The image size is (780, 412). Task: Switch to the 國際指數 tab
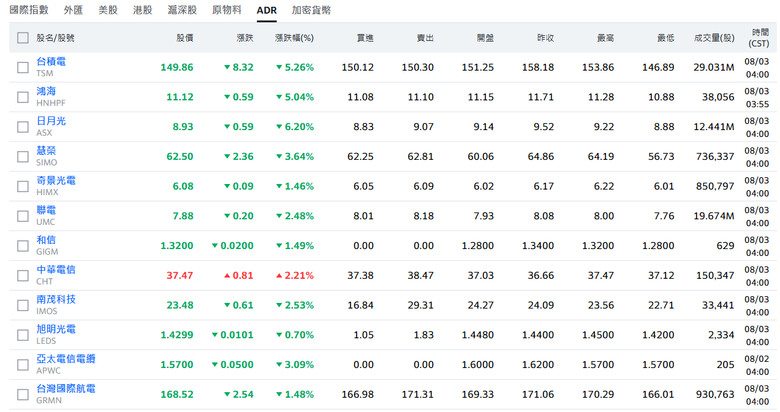(x=29, y=10)
